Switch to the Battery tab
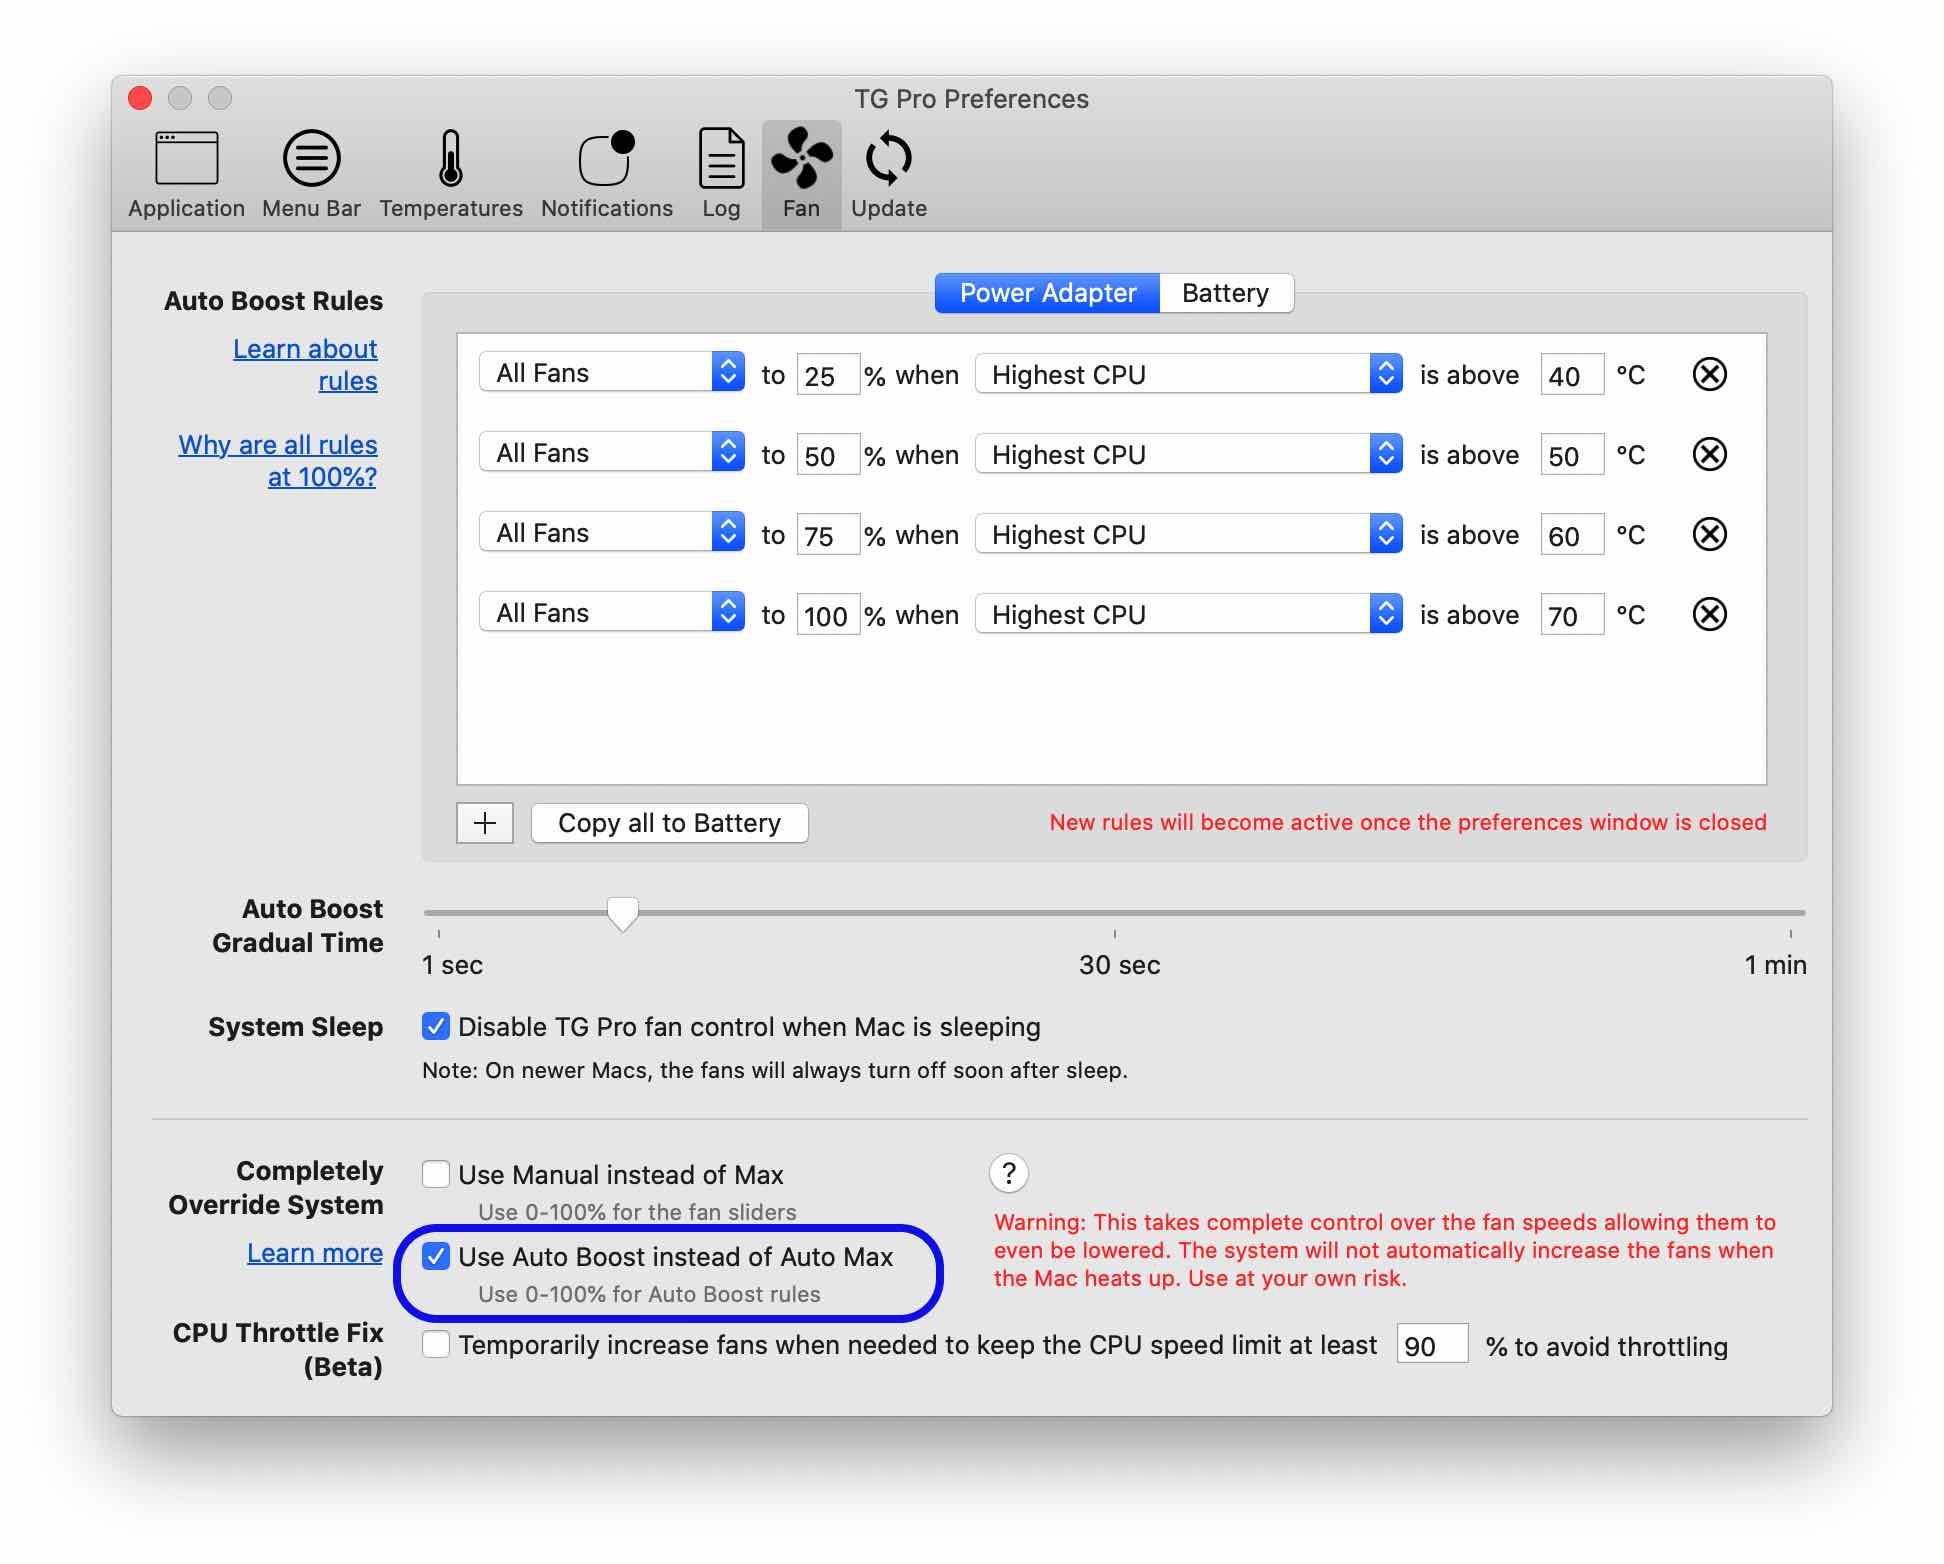The image size is (1944, 1564). click(x=1224, y=293)
